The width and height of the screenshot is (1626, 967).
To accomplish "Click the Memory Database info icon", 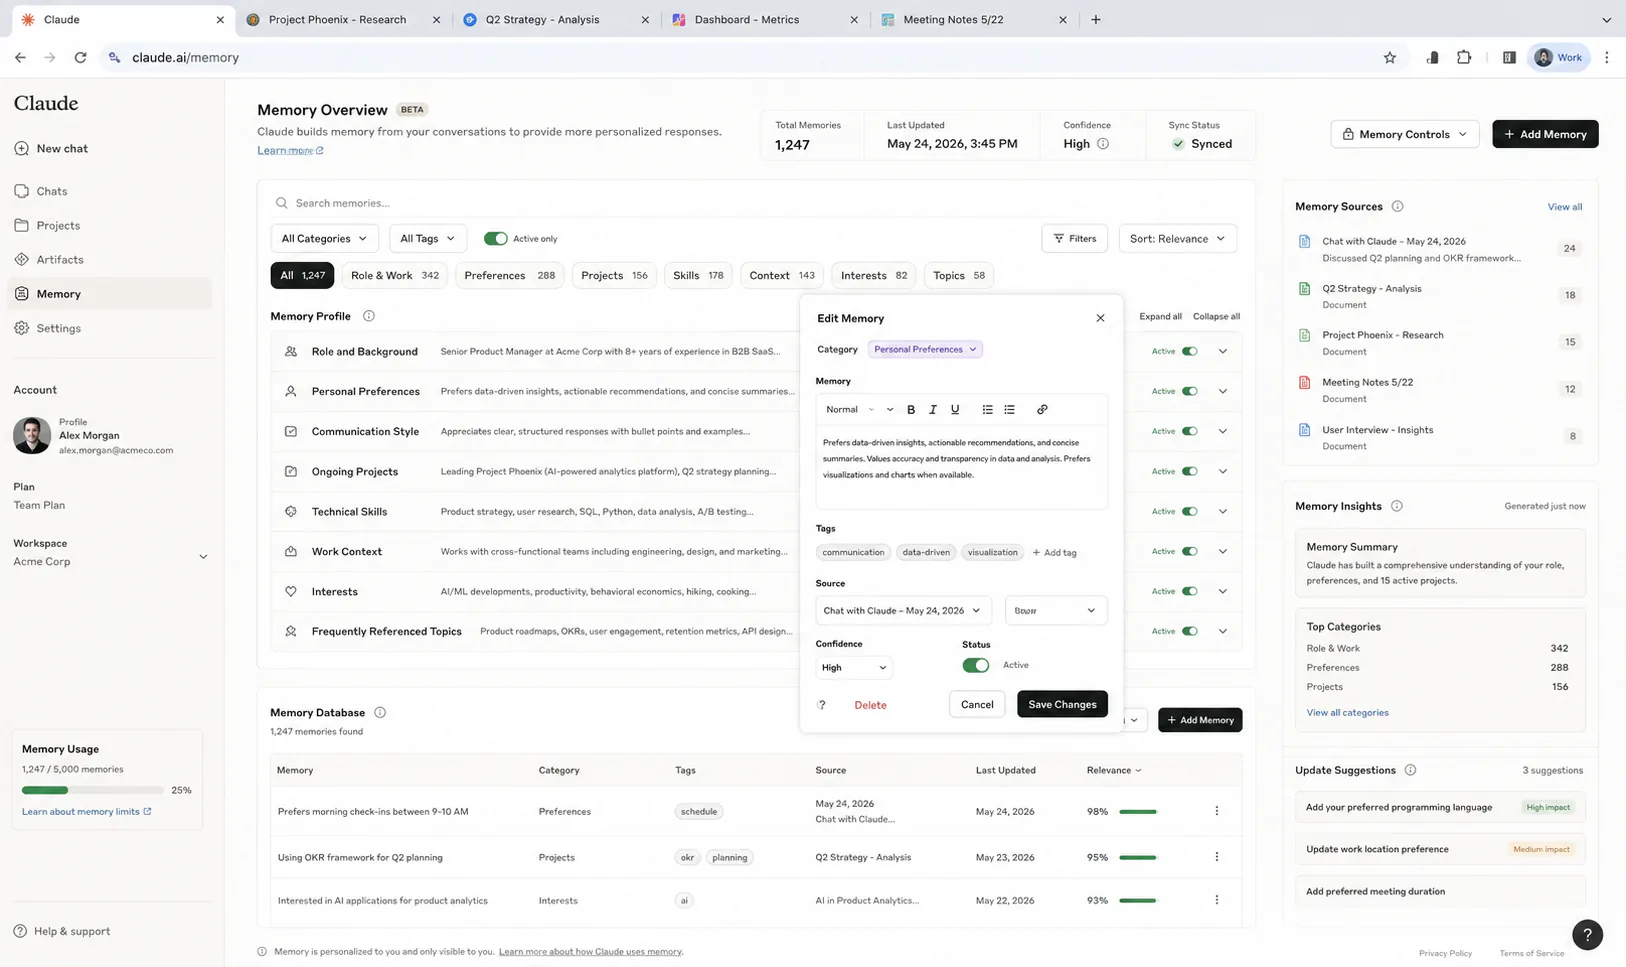I will (x=380, y=713).
